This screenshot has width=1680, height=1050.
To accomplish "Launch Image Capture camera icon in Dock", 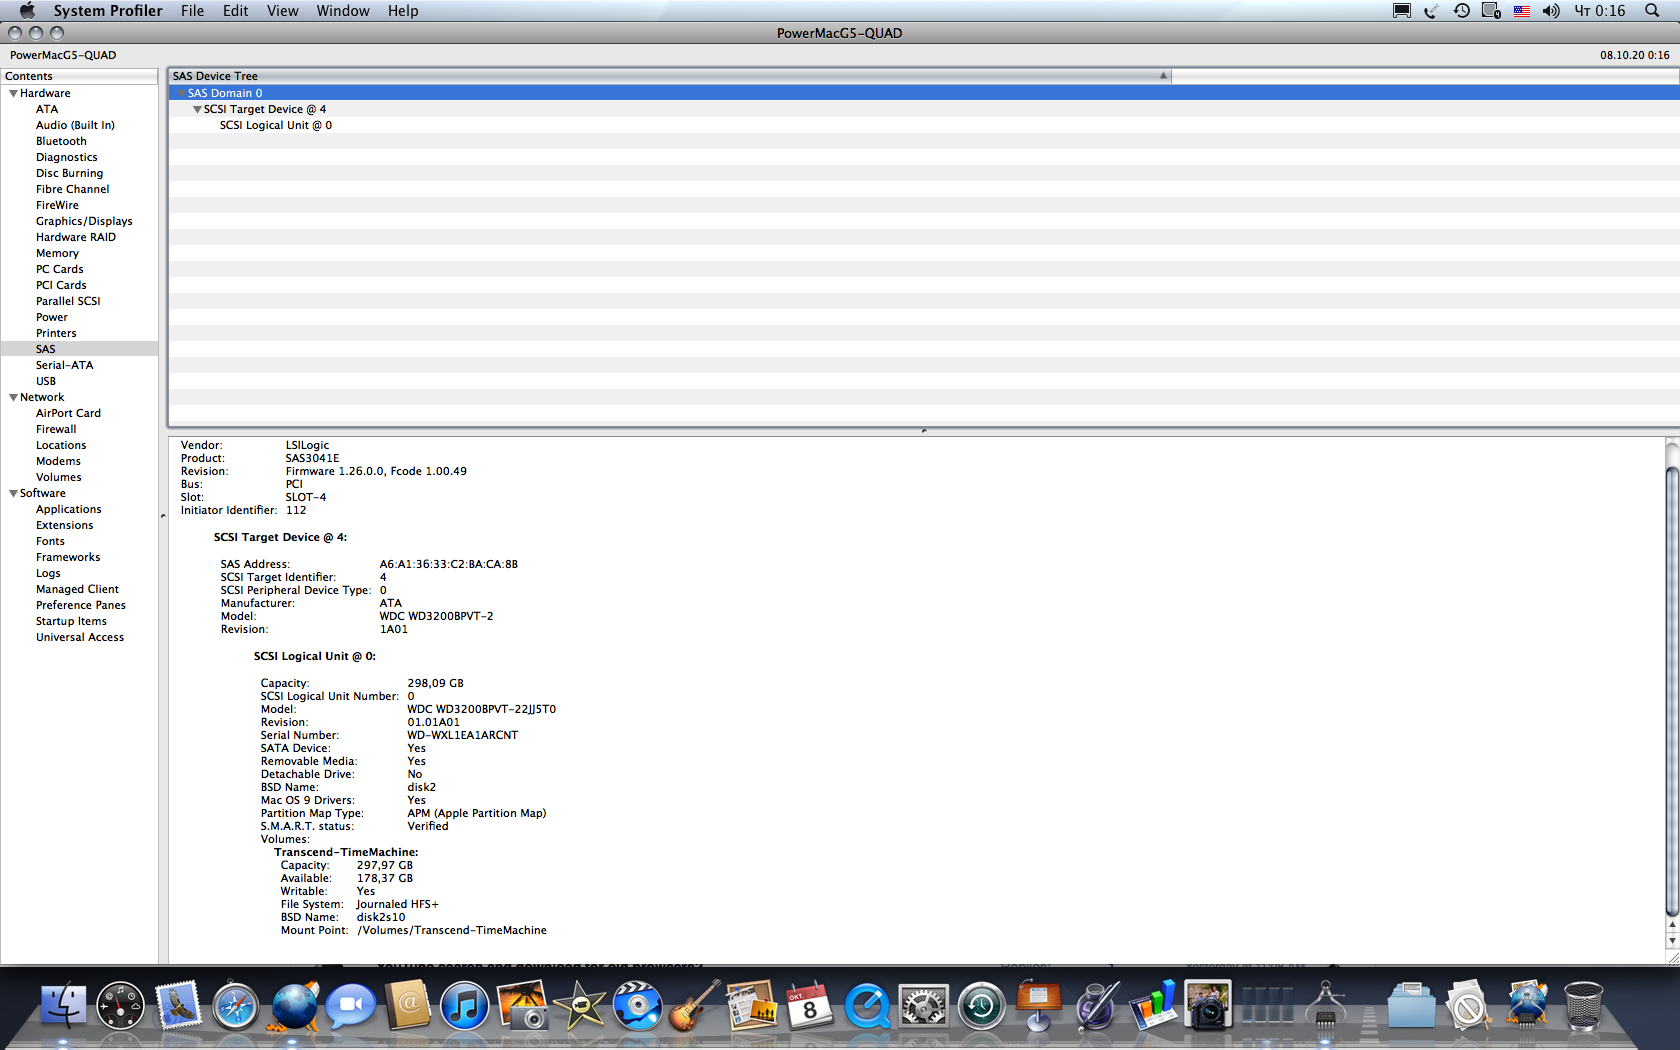I will (x=1209, y=1005).
